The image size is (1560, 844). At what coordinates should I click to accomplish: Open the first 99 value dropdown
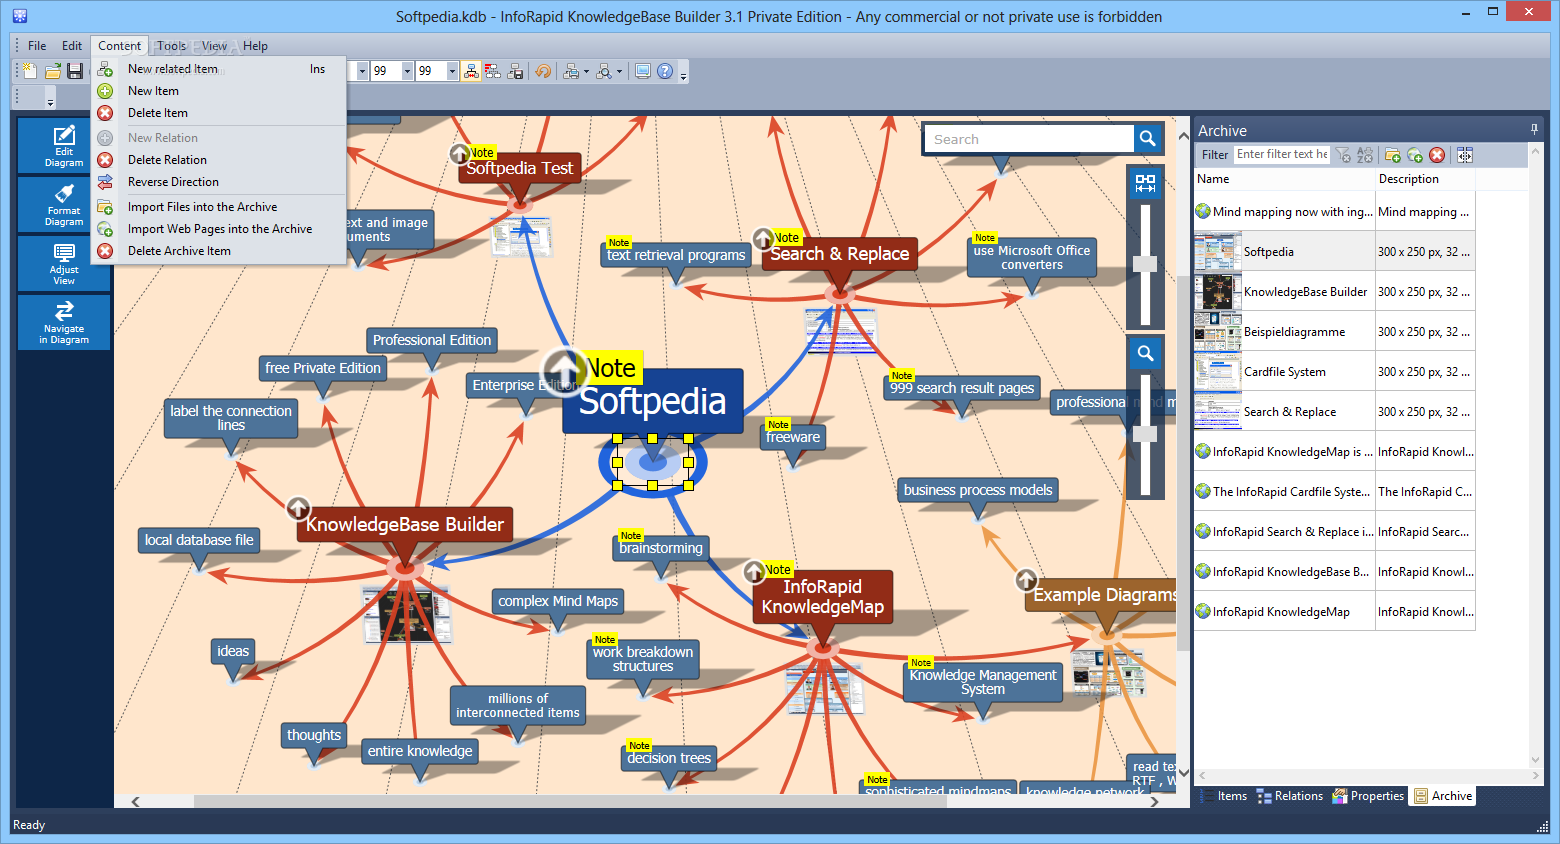[x=407, y=71]
